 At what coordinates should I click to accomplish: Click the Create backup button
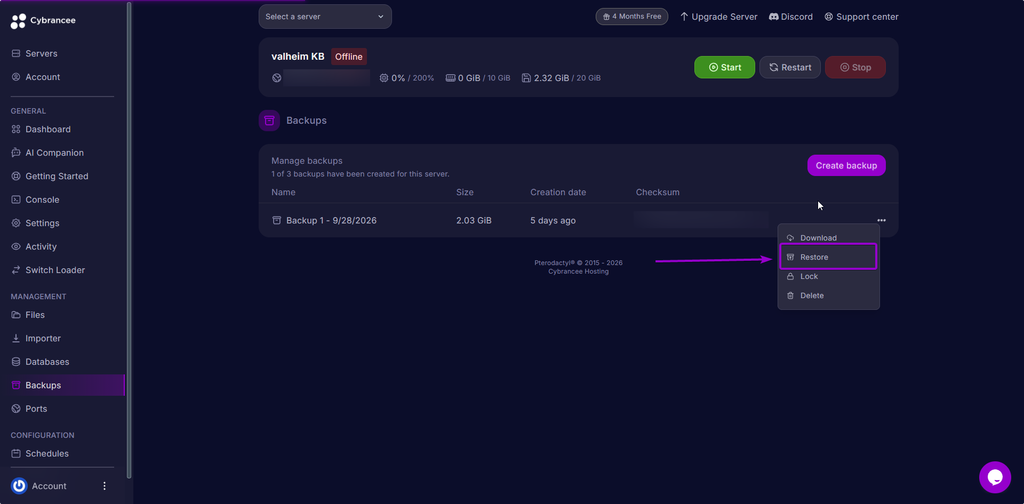pos(846,165)
